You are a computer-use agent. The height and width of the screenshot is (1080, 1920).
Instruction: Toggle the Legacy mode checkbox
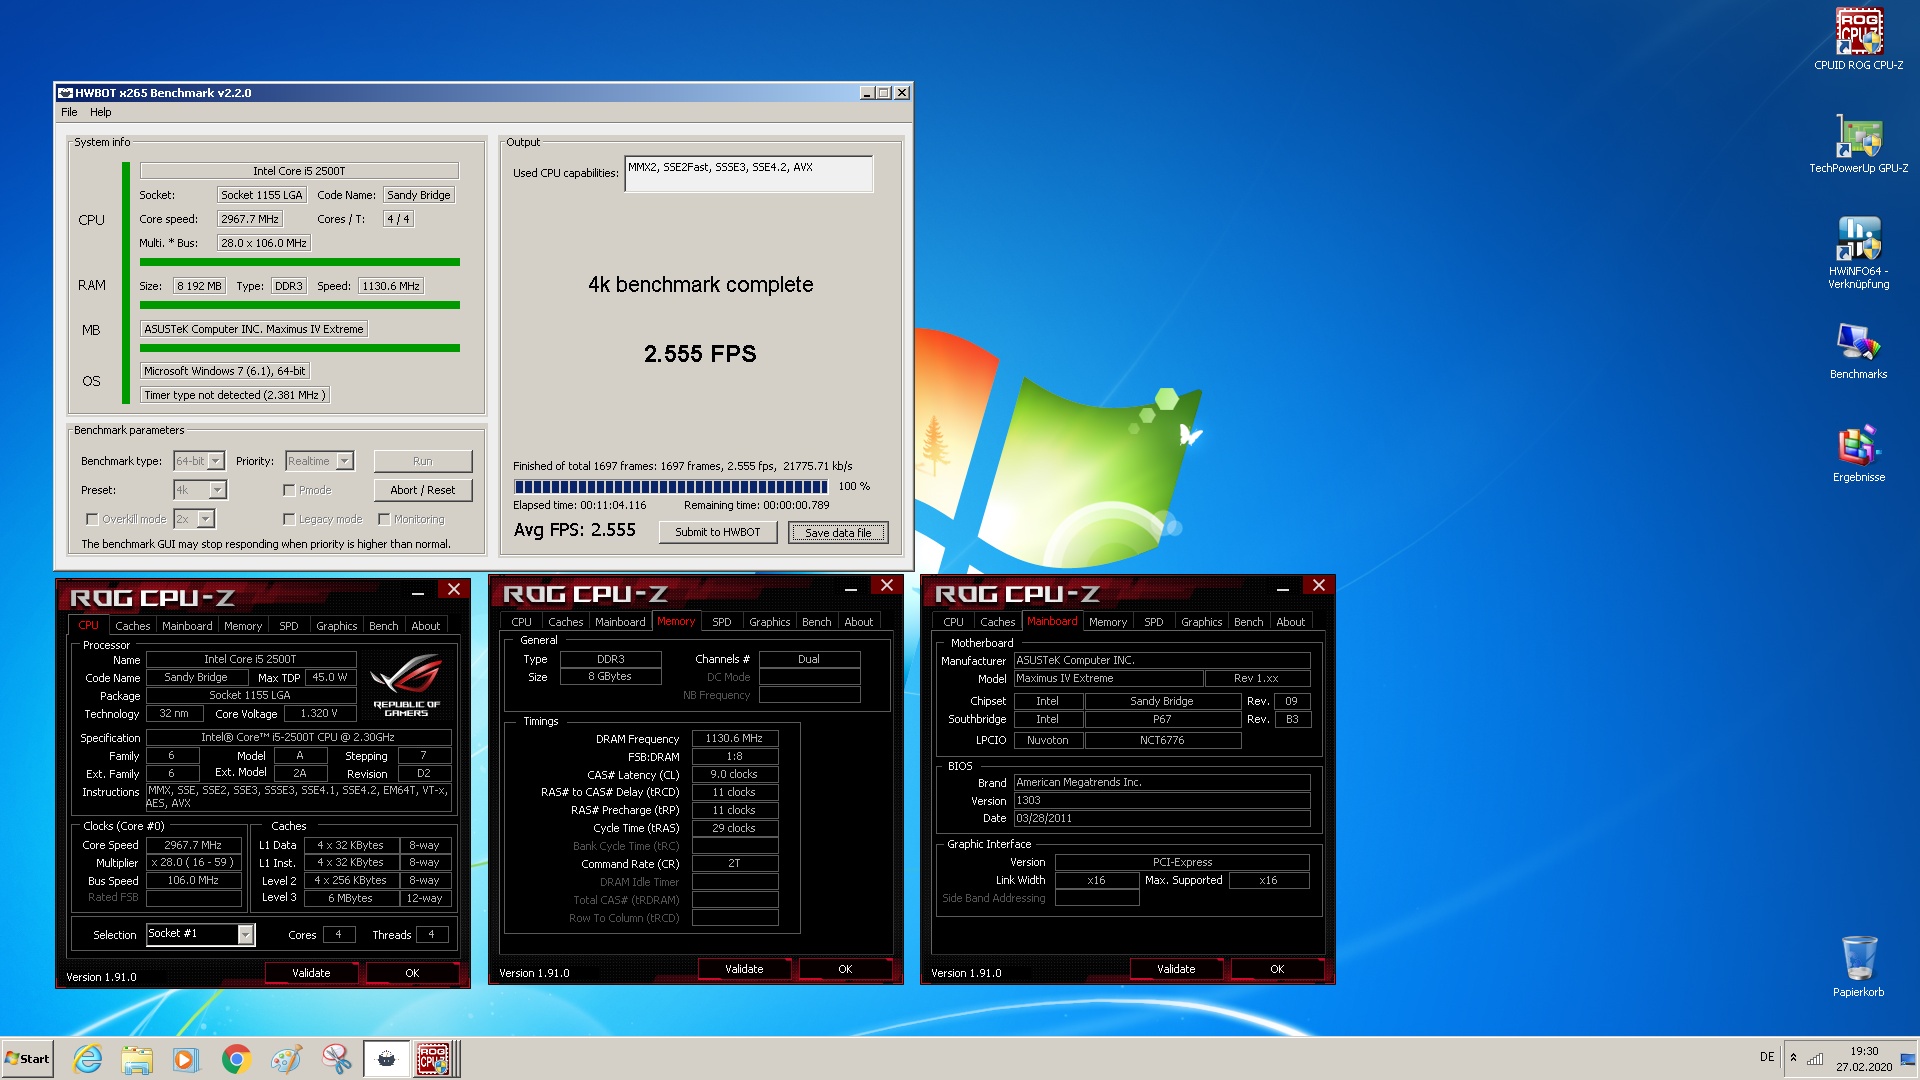pyautogui.click(x=289, y=519)
